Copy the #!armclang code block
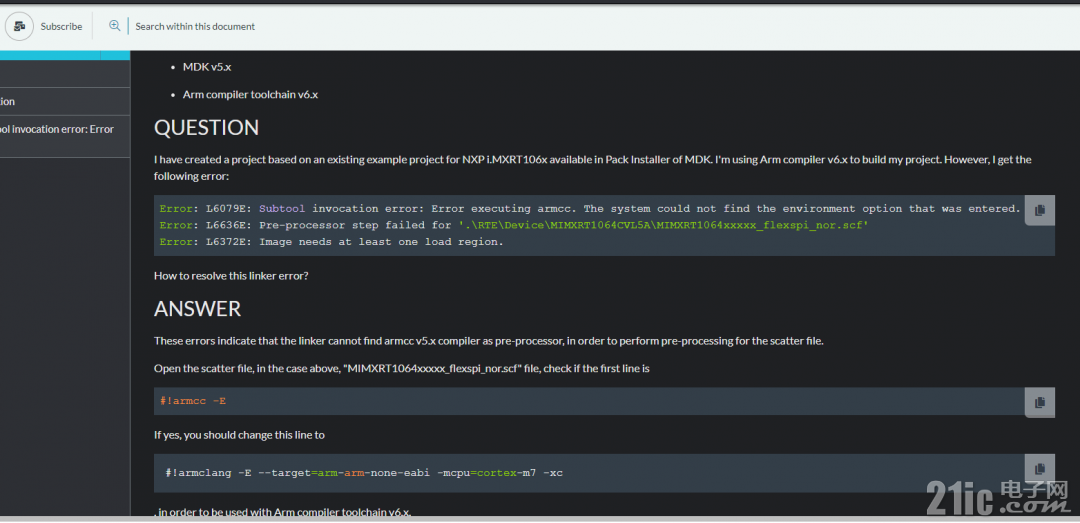 1039,469
